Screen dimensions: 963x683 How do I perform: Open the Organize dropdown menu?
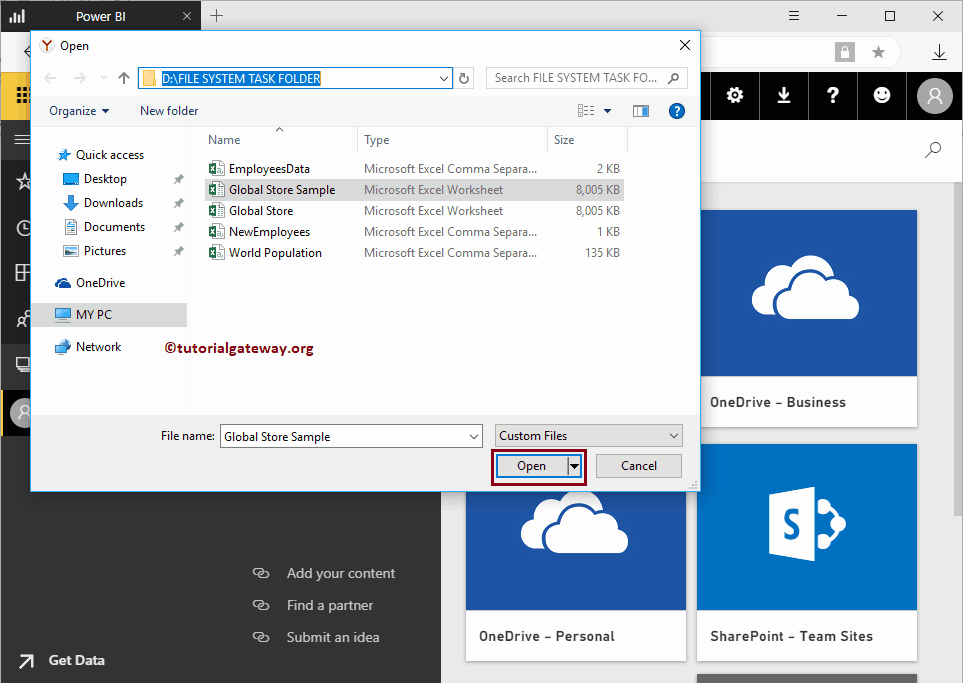pyautogui.click(x=79, y=110)
